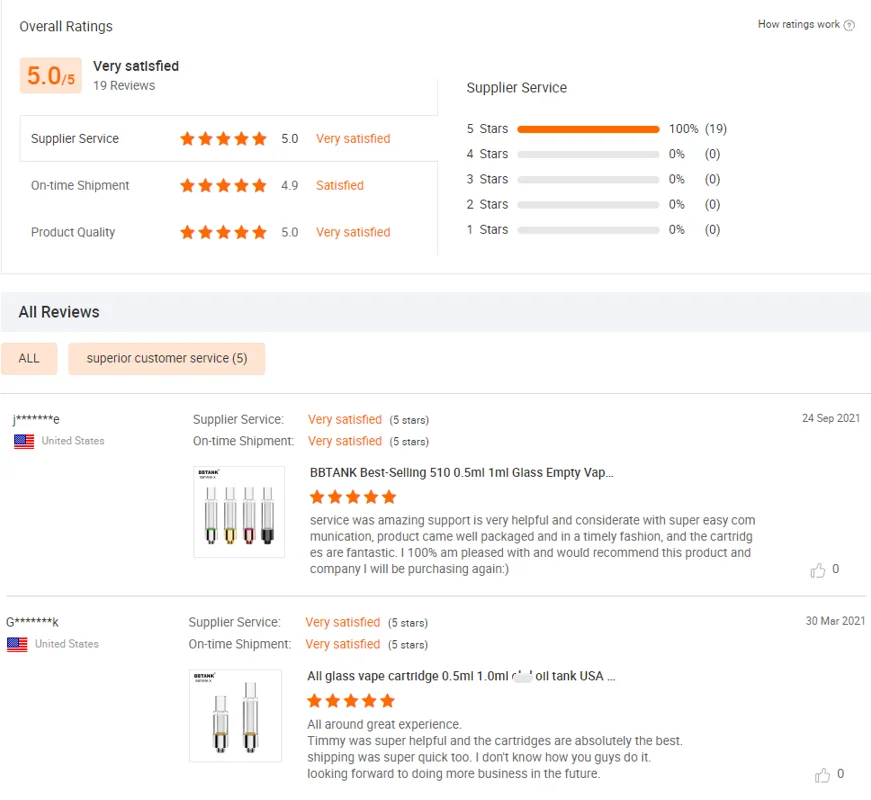Open four-cartridge BBTANK product thumbnail
The height and width of the screenshot is (800, 871).
239,512
